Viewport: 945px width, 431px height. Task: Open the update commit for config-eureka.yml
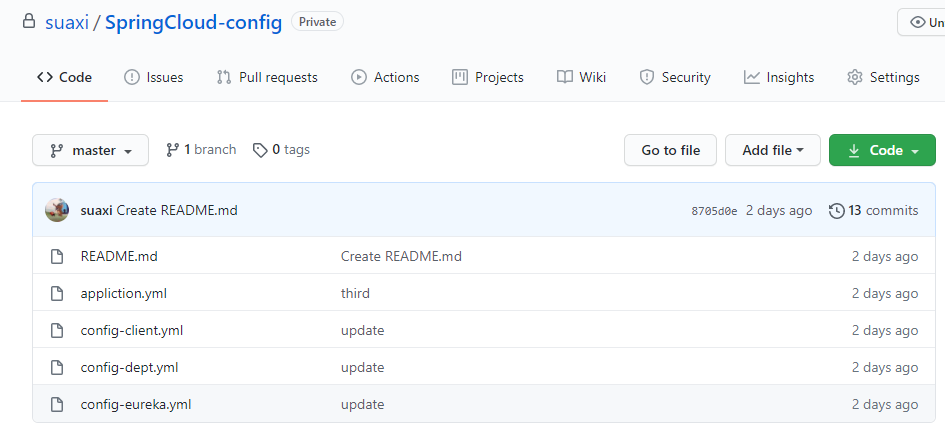click(363, 404)
